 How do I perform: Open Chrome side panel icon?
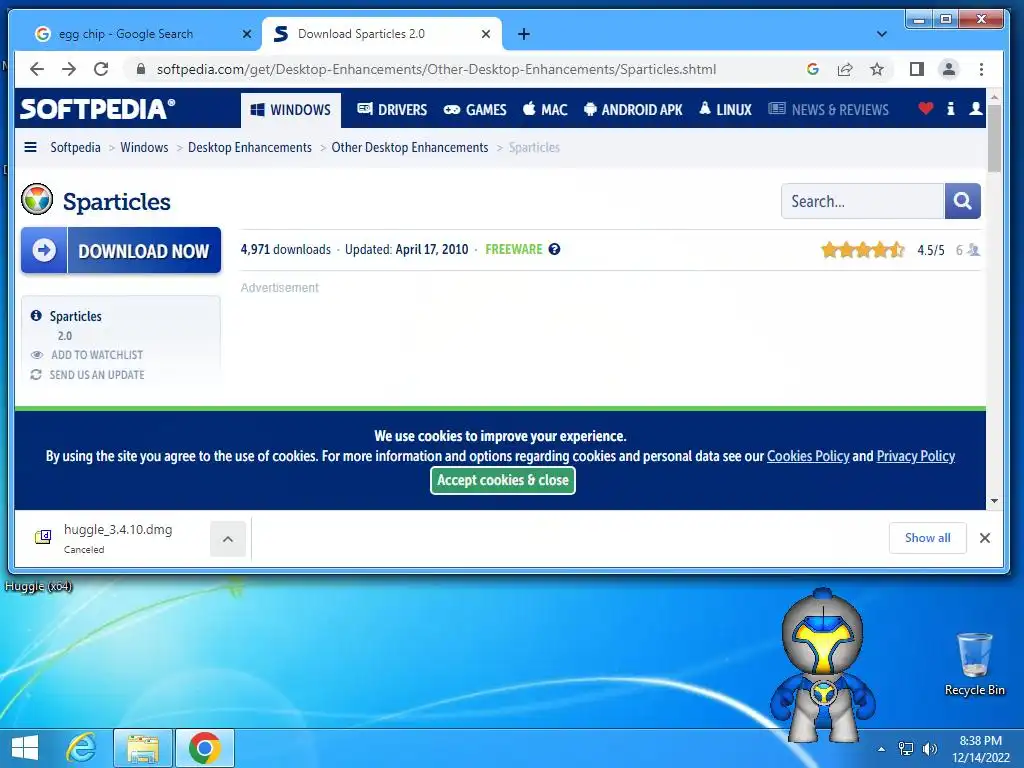pos(917,69)
